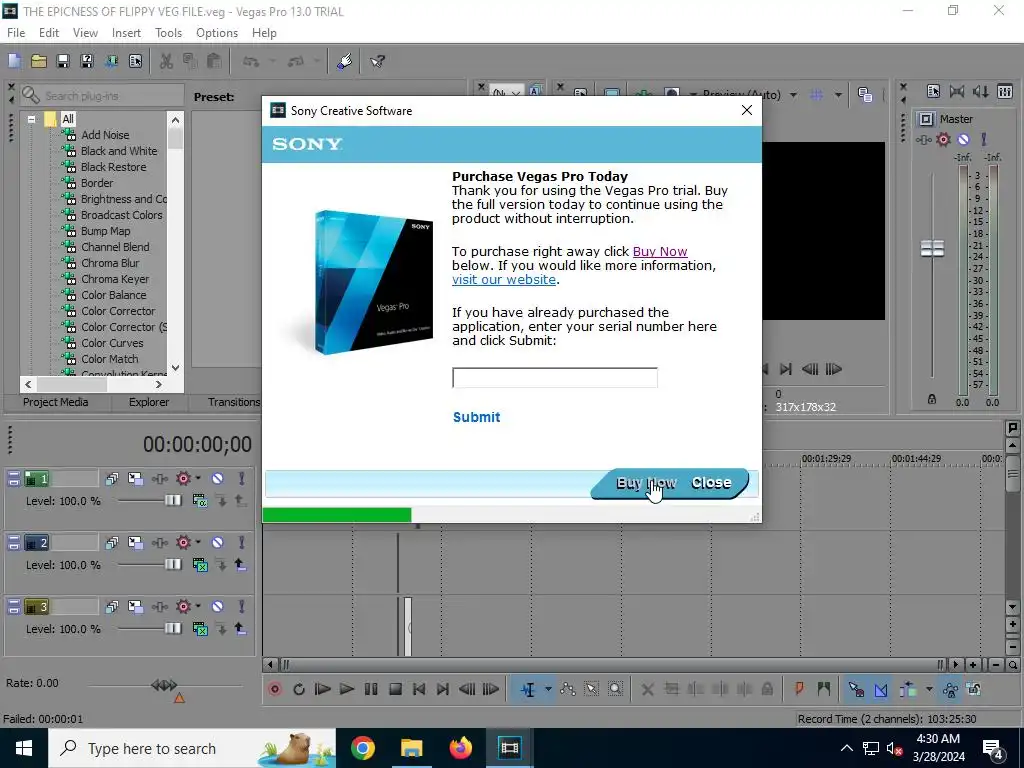
Task: Click Pause in the transport bar
Action: tap(371, 689)
